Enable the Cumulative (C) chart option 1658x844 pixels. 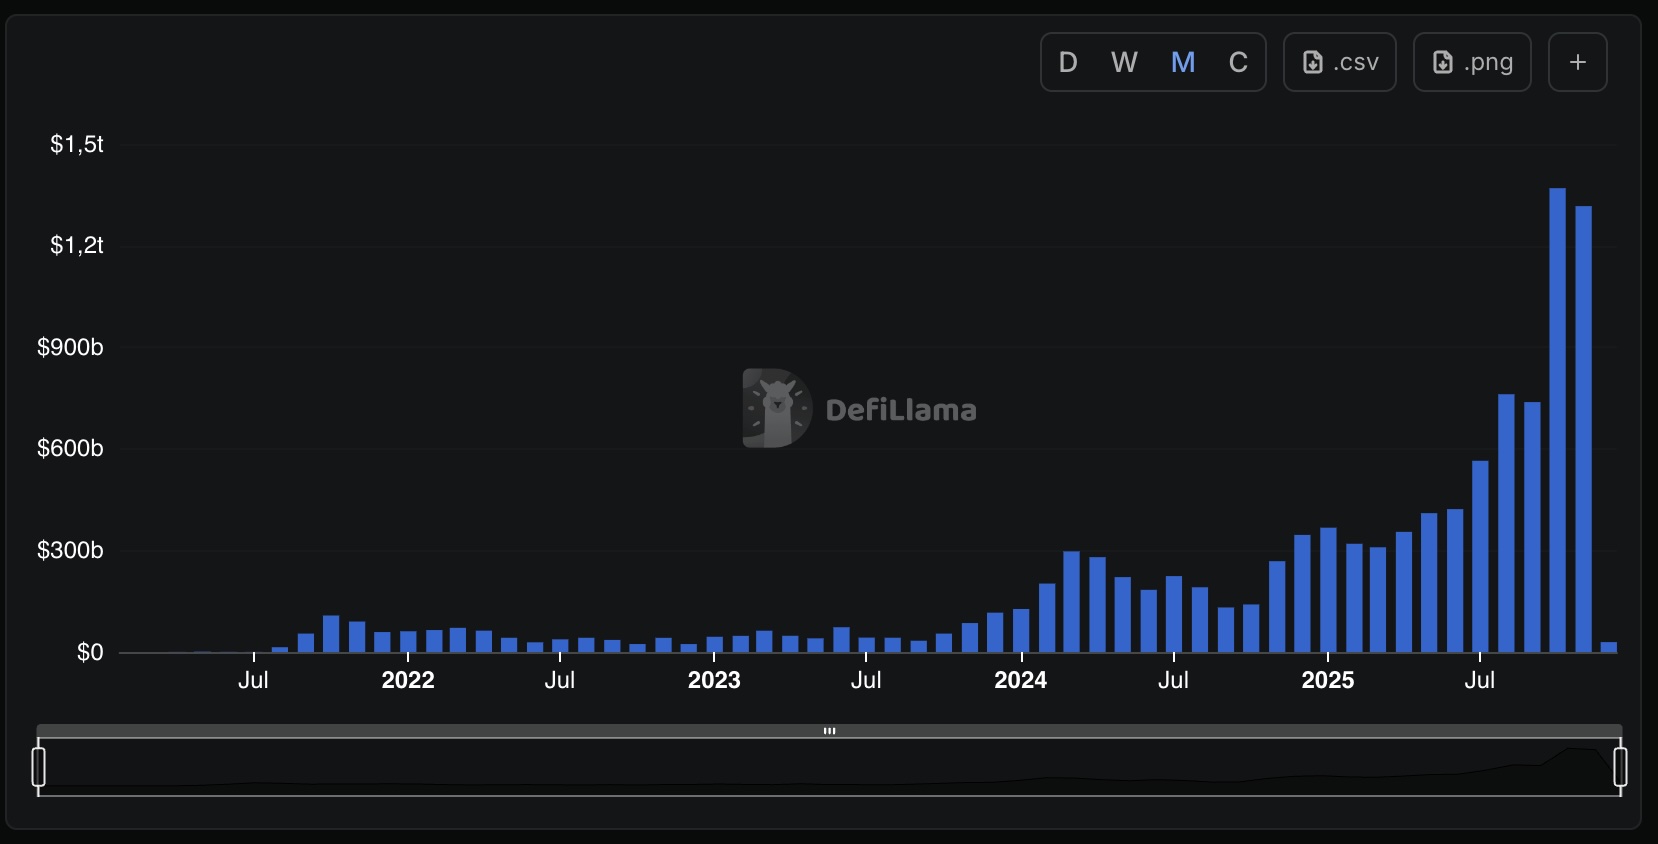coord(1238,62)
